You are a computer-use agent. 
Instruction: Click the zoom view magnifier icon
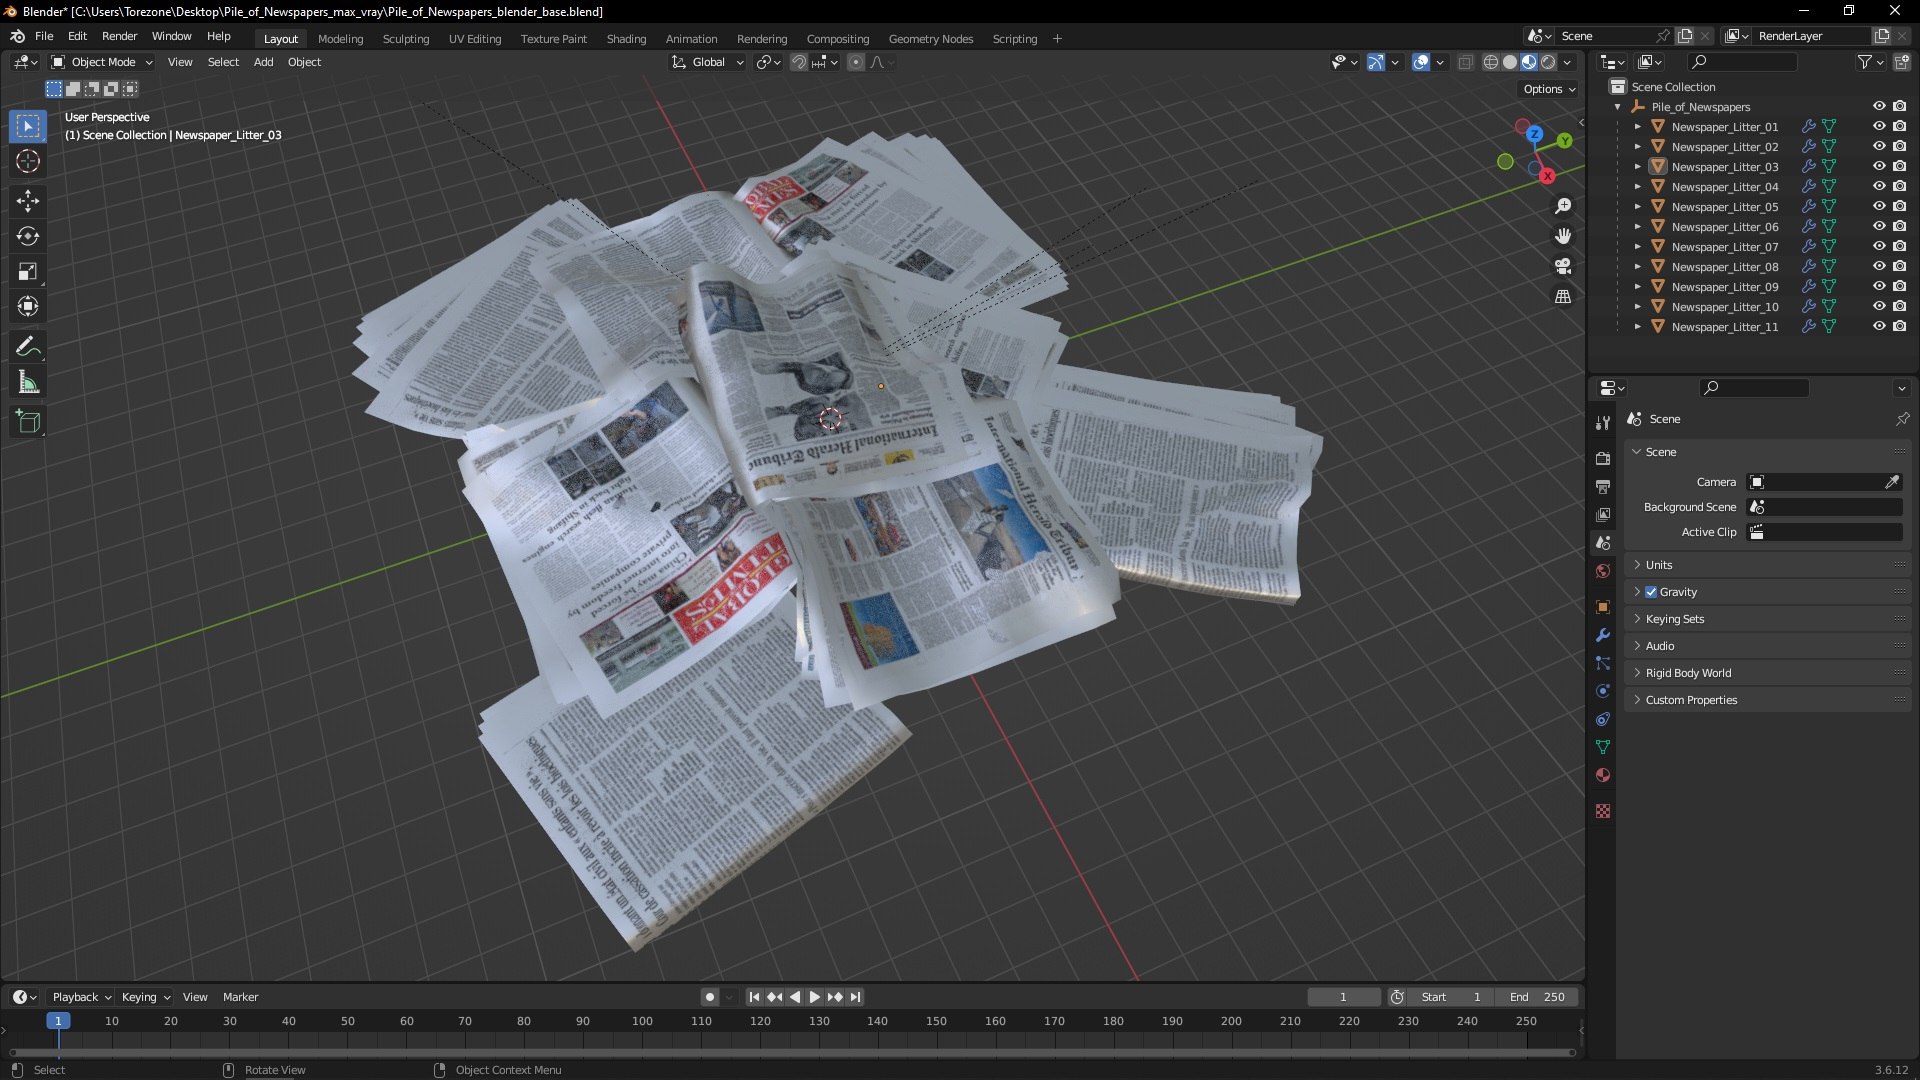pos(1563,206)
